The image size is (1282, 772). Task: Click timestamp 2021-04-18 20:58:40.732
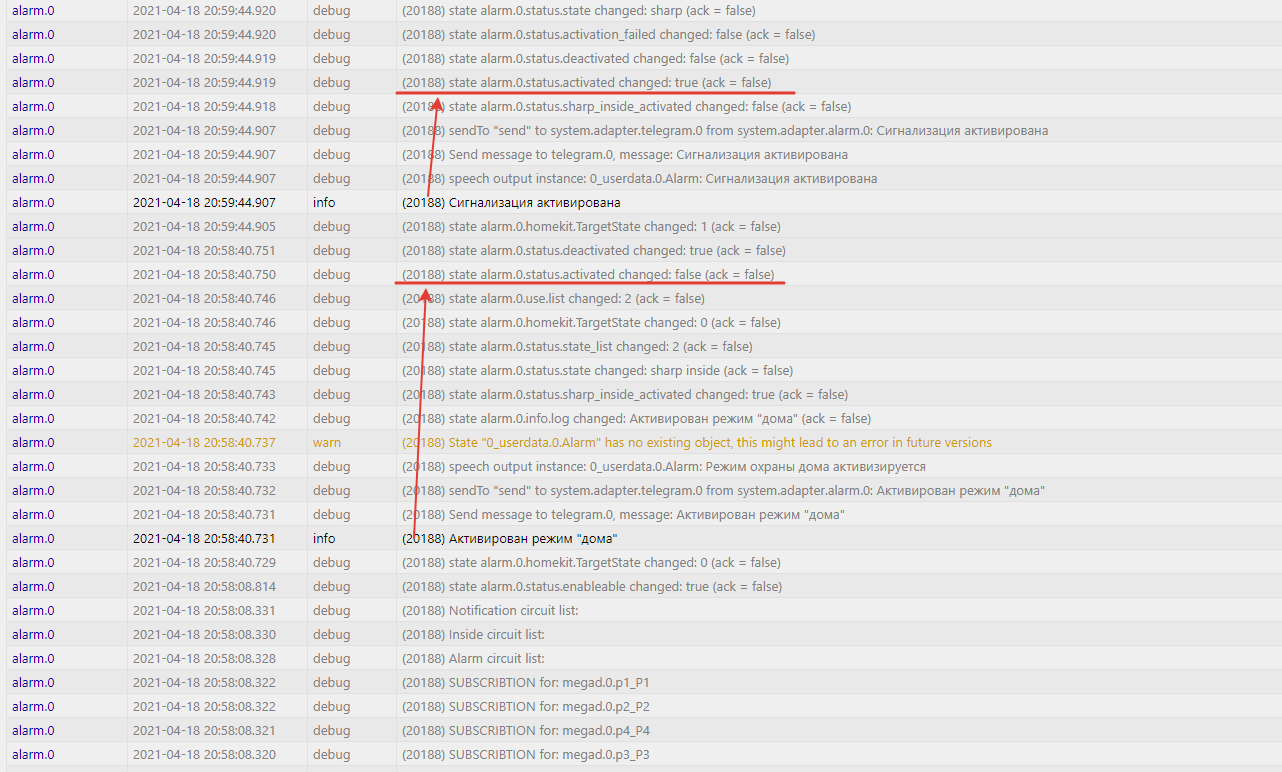coord(204,490)
